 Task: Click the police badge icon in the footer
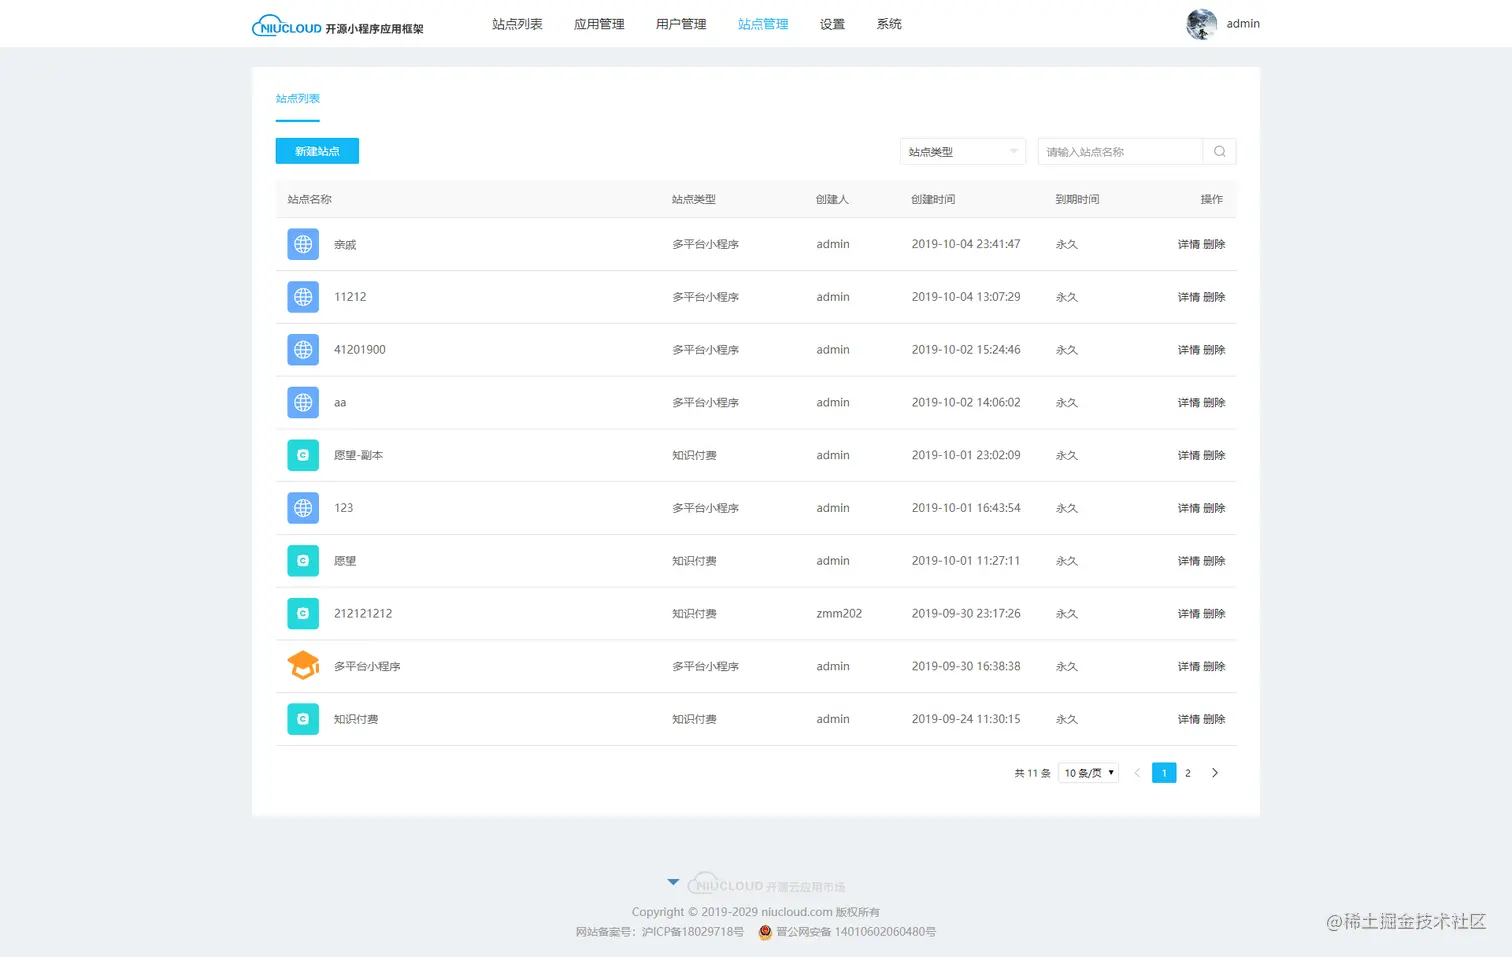tap(765, 932)
